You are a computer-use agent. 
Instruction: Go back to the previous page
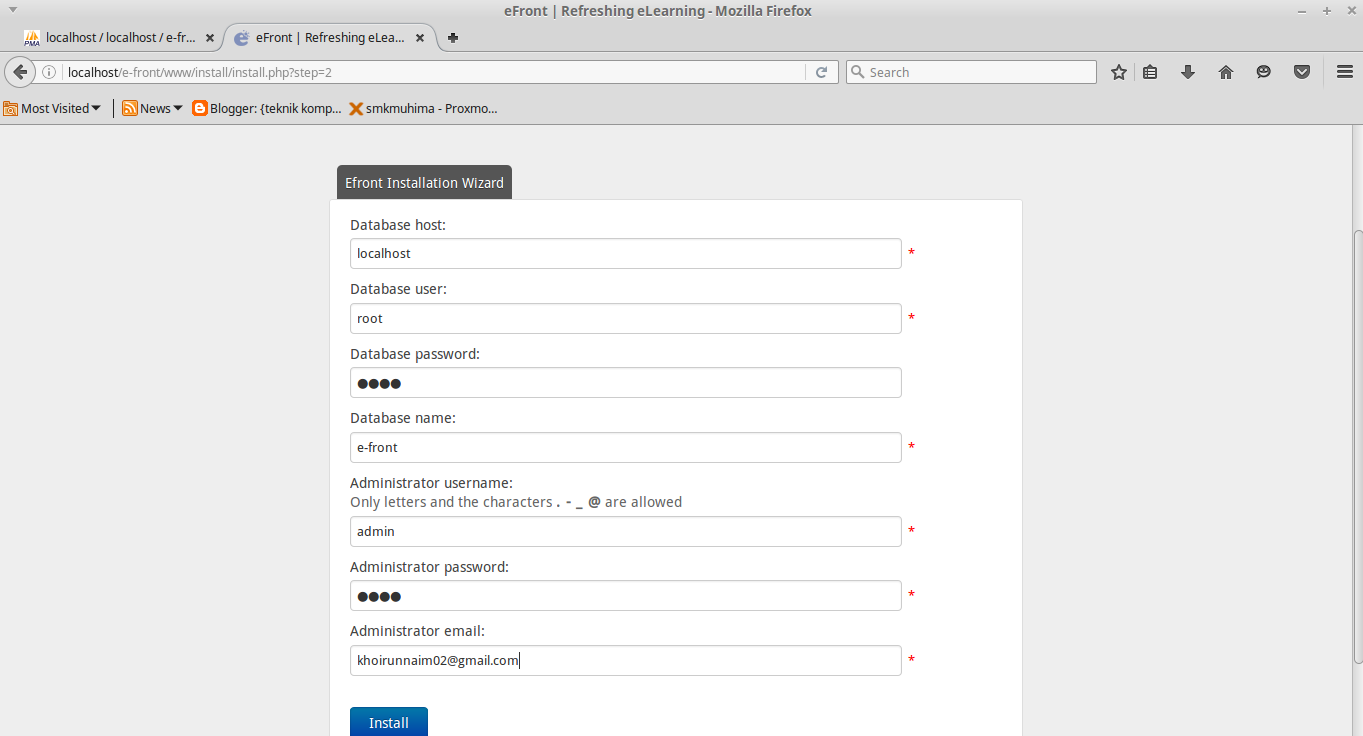click(20, 72)
